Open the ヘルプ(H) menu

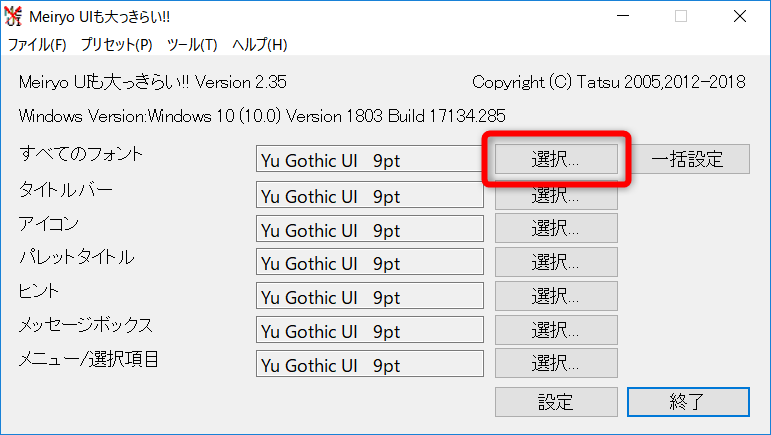point(259,45)
